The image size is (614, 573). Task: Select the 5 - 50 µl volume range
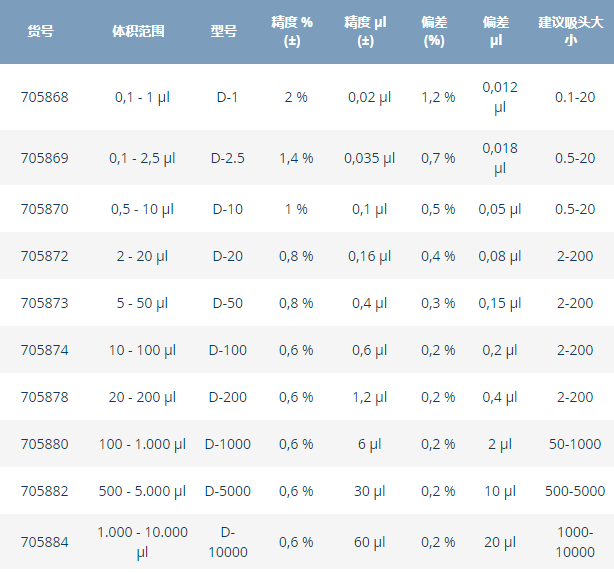142,303
